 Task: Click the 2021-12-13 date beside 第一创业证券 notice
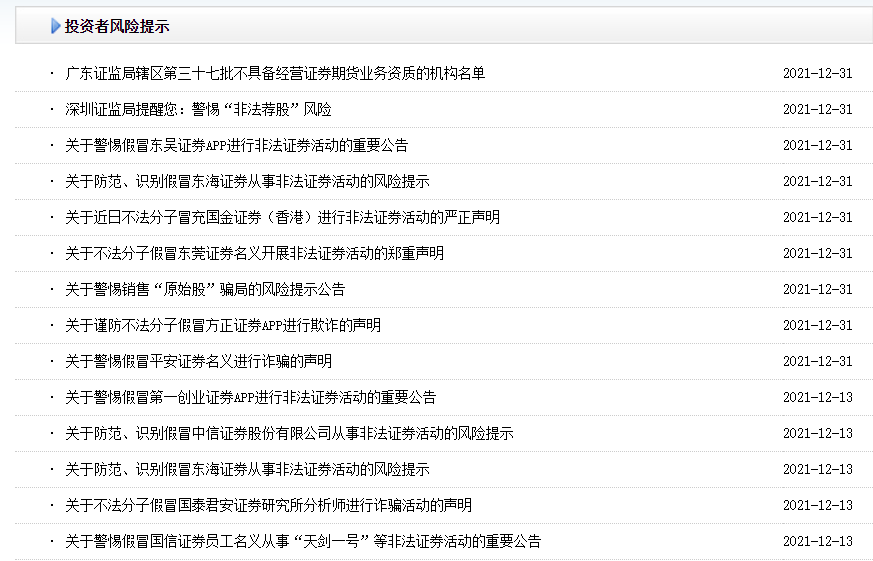coord(817,397)
